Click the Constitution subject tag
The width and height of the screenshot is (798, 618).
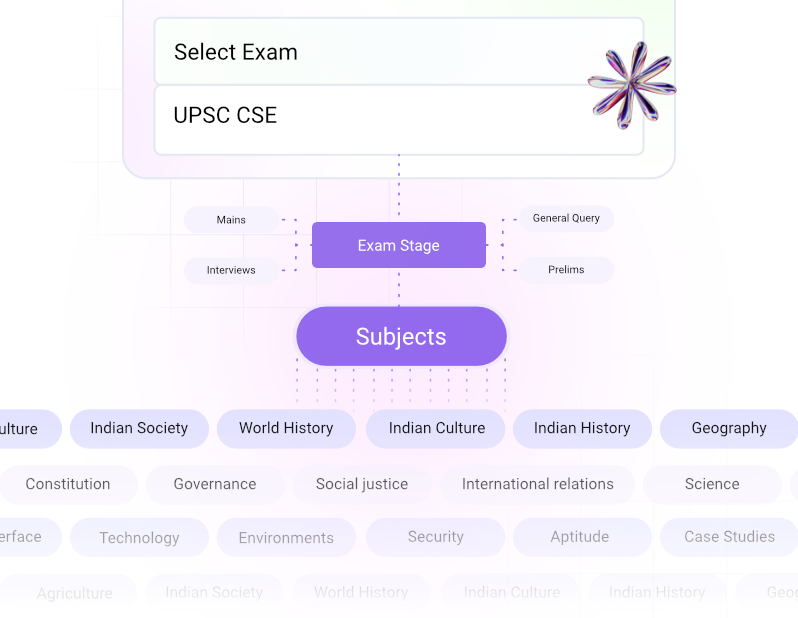[68, 484]
